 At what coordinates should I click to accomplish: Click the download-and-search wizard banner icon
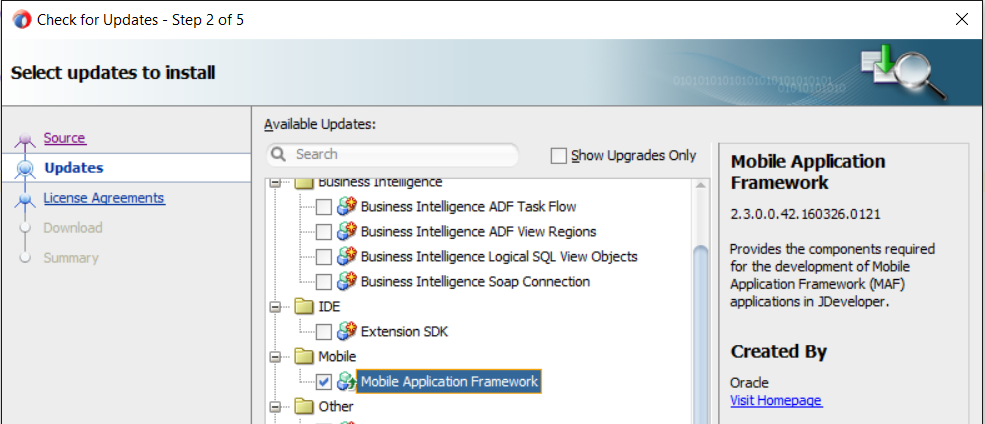[903, 72]
